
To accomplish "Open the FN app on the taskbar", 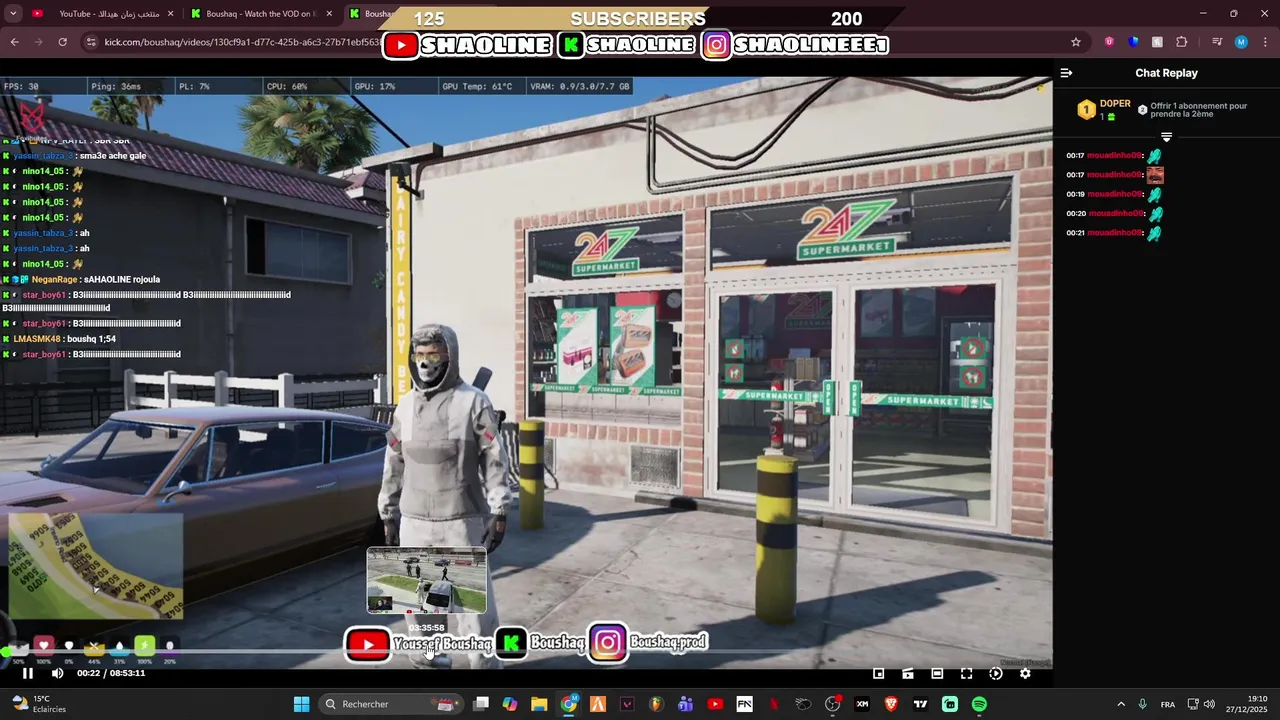I will tap(744, 704).
